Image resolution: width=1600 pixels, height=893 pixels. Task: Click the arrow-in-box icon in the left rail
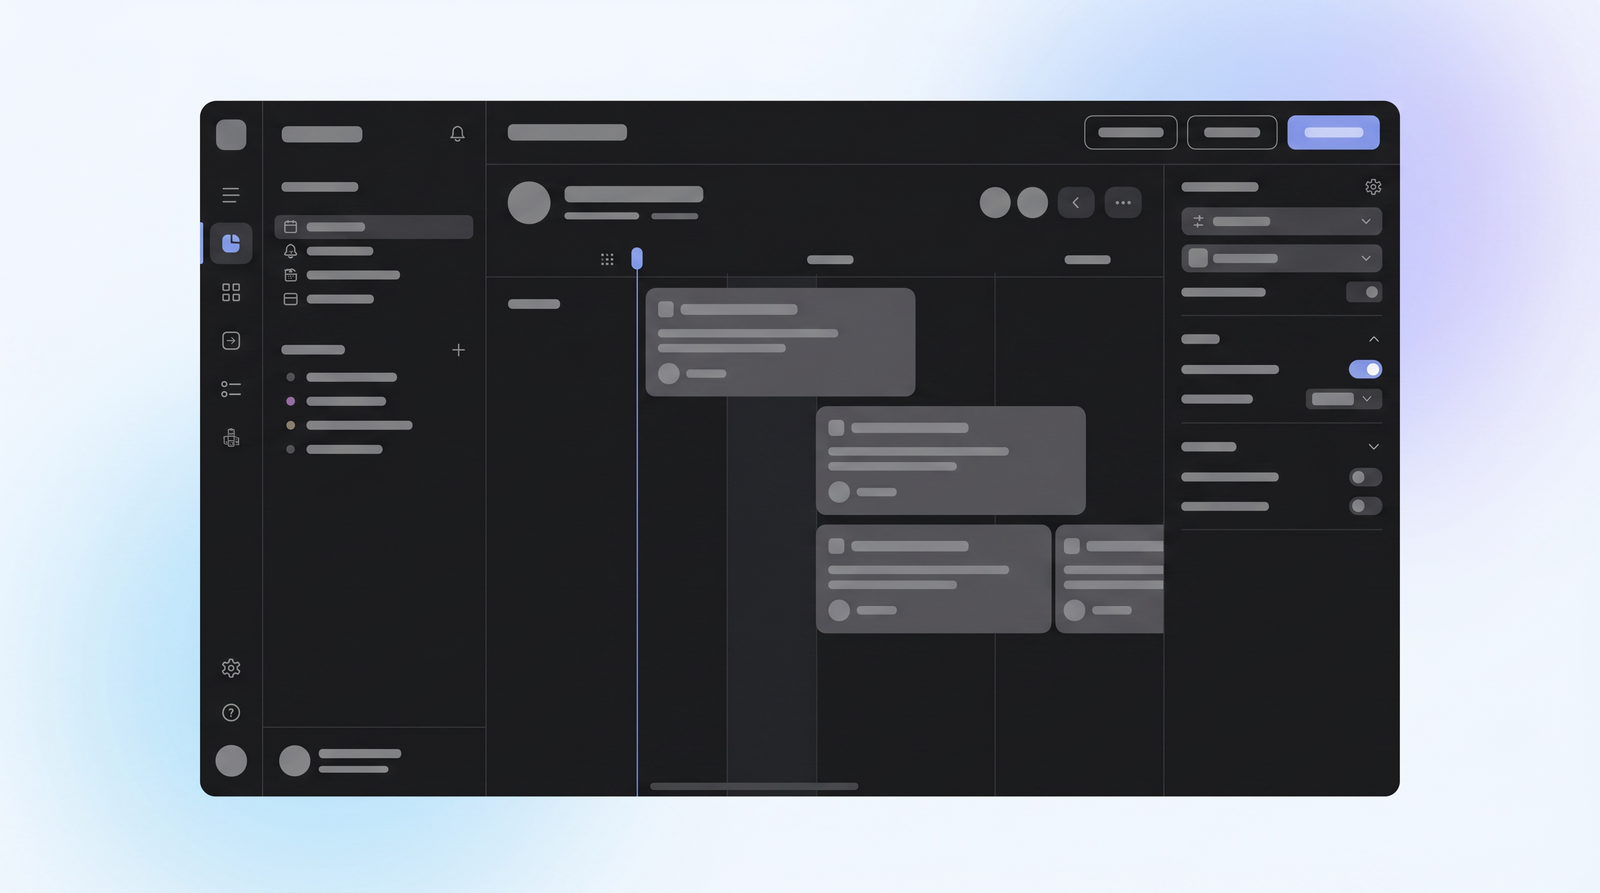click(231, 341)
